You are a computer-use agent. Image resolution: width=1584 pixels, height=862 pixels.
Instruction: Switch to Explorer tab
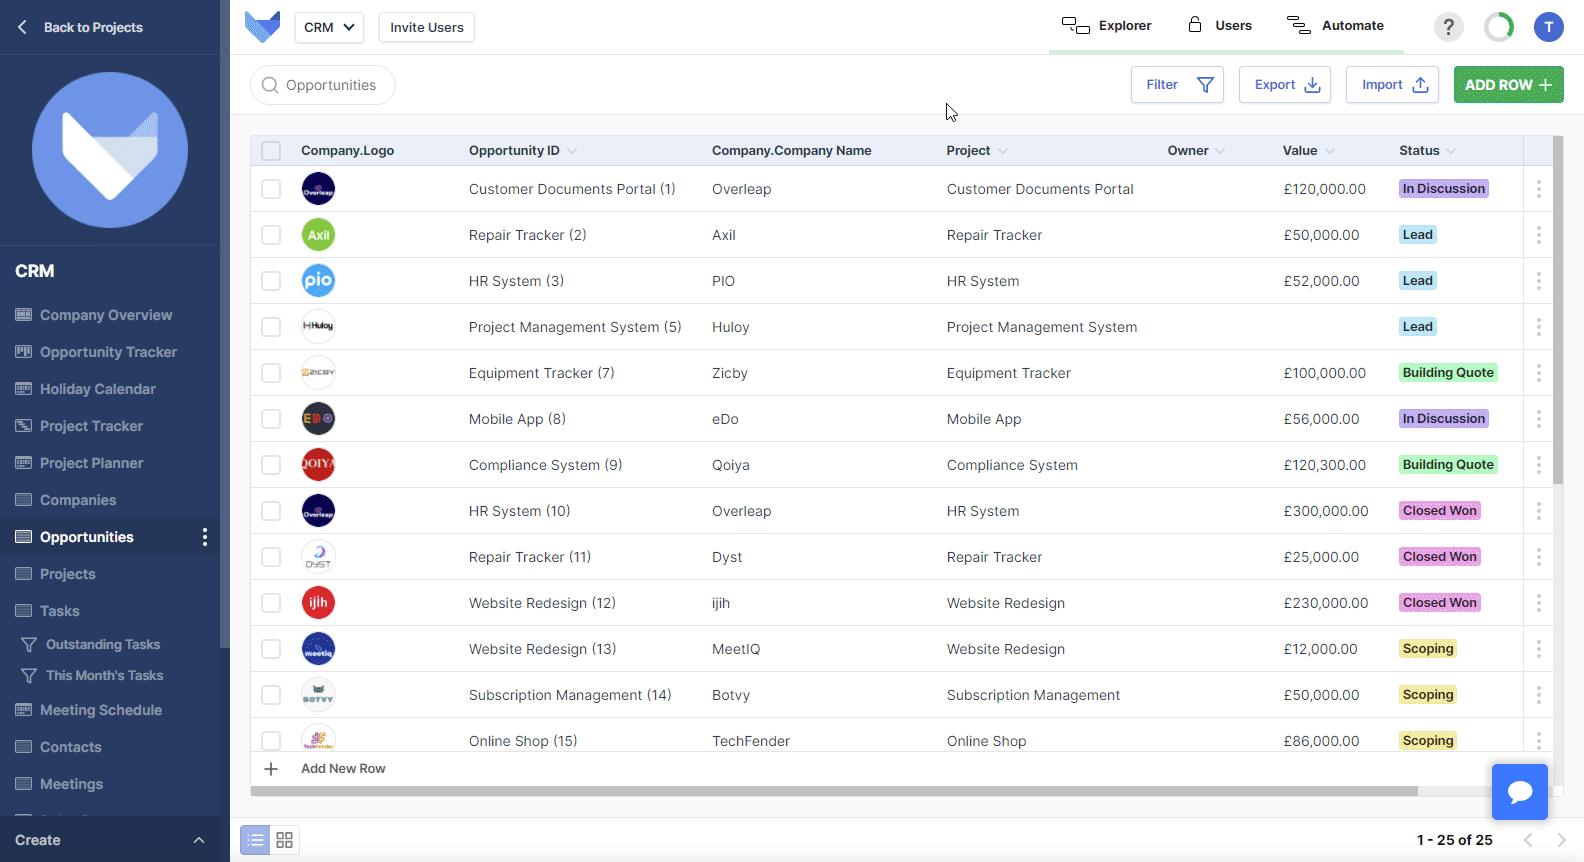pos(1107,26)
